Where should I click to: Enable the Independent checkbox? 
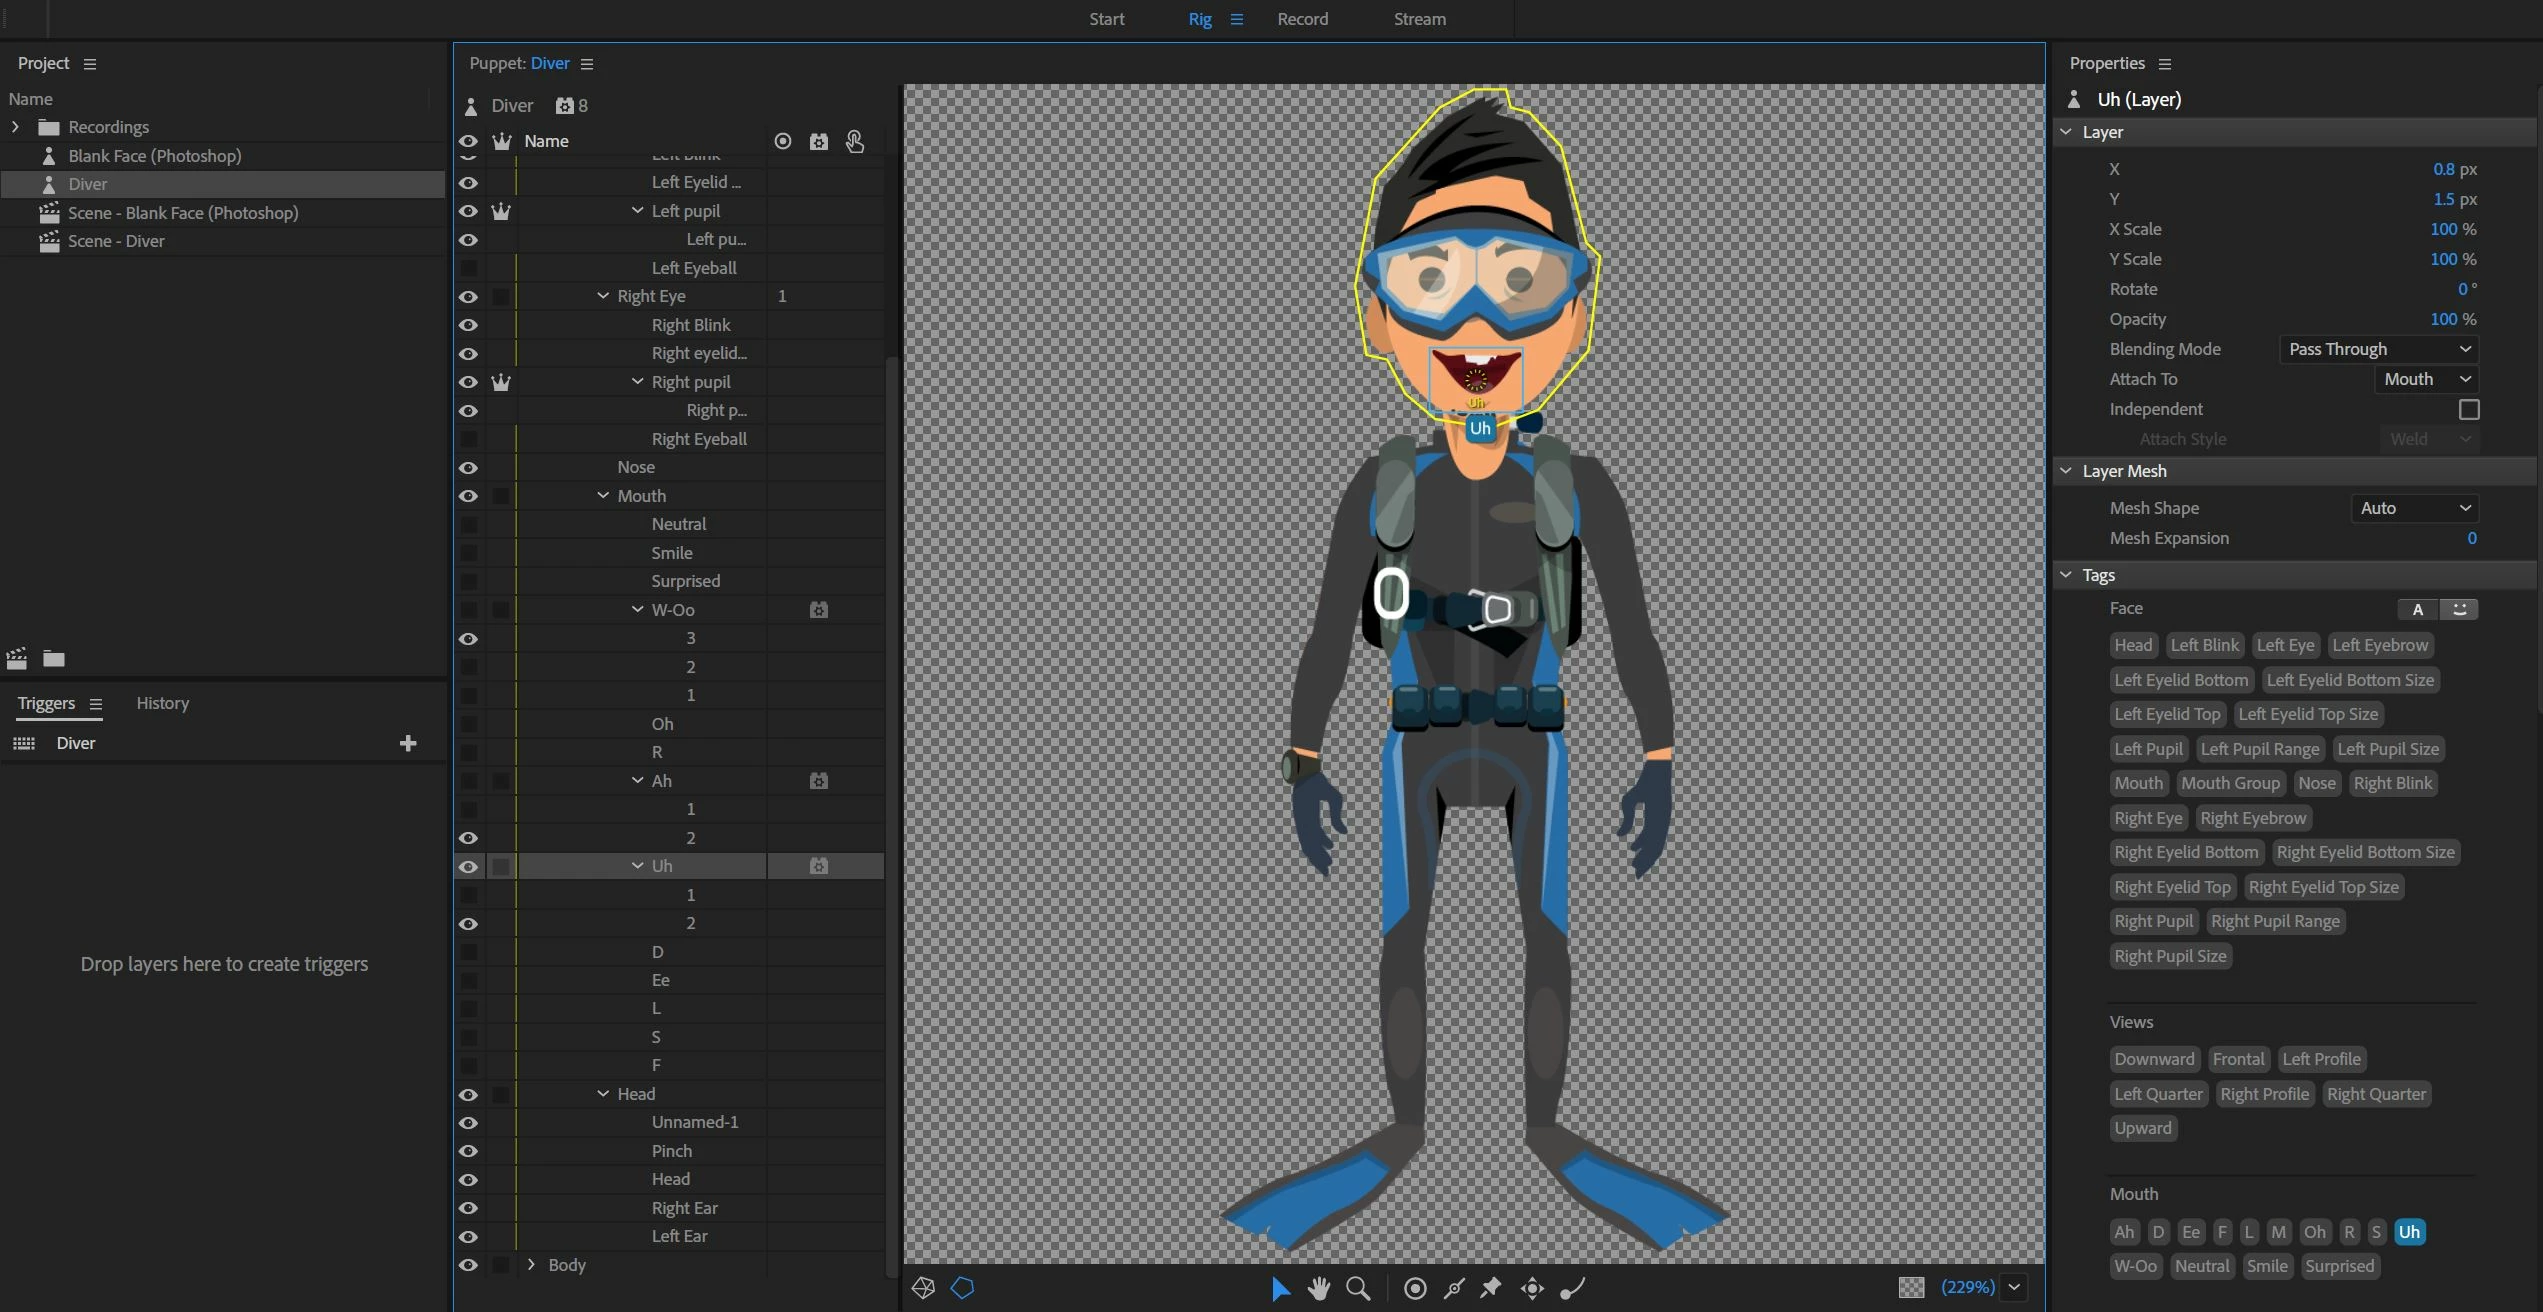click(2469, 409)
